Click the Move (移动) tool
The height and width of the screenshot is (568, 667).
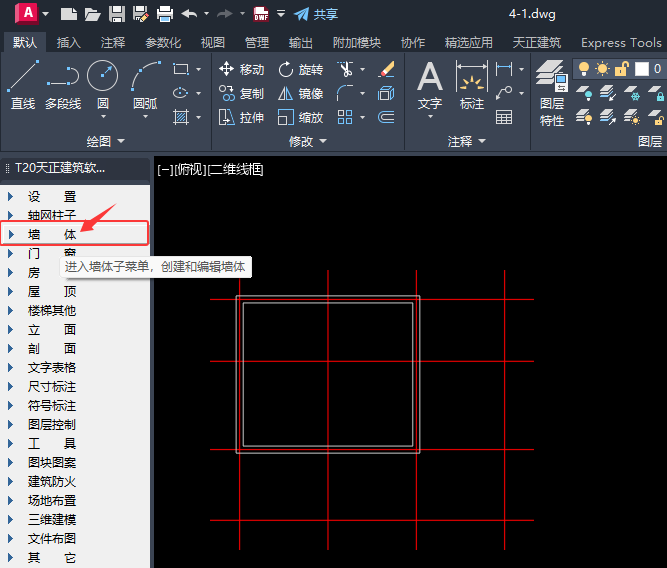click(x=241, y=69)
